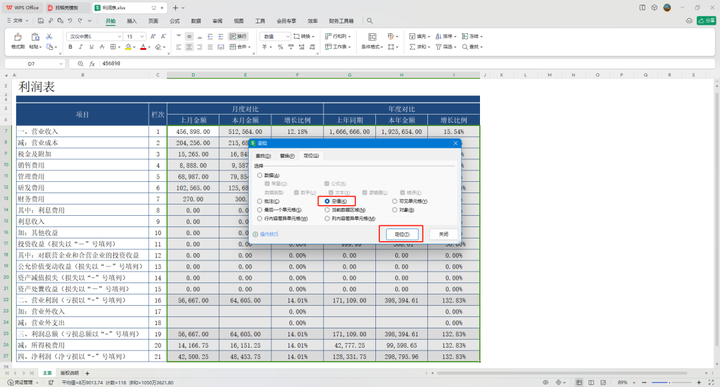
Task: Click the zoom out minus icon in status bar
Action: pyautogui.click(x=644, y=382)
